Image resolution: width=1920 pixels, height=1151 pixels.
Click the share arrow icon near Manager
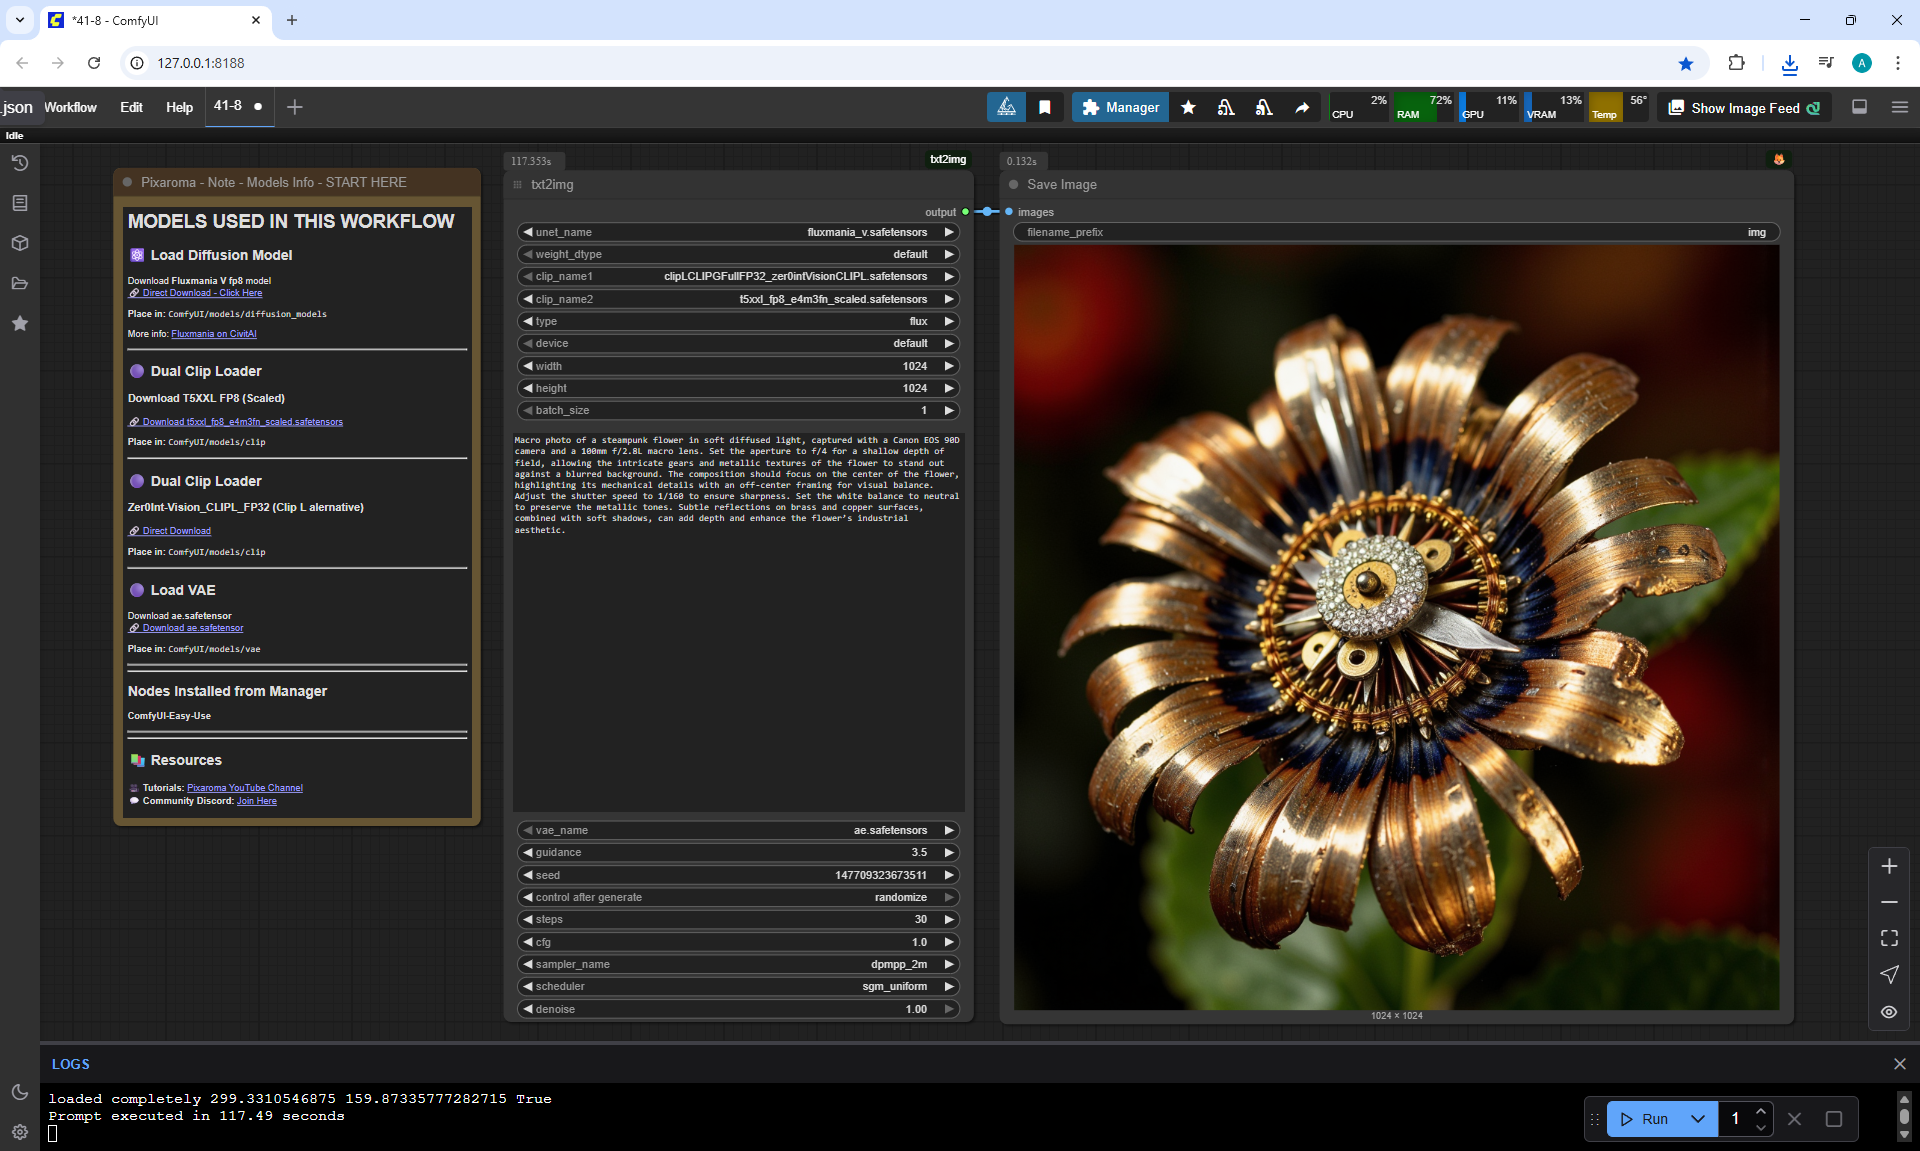click(x=1302, y=108)
